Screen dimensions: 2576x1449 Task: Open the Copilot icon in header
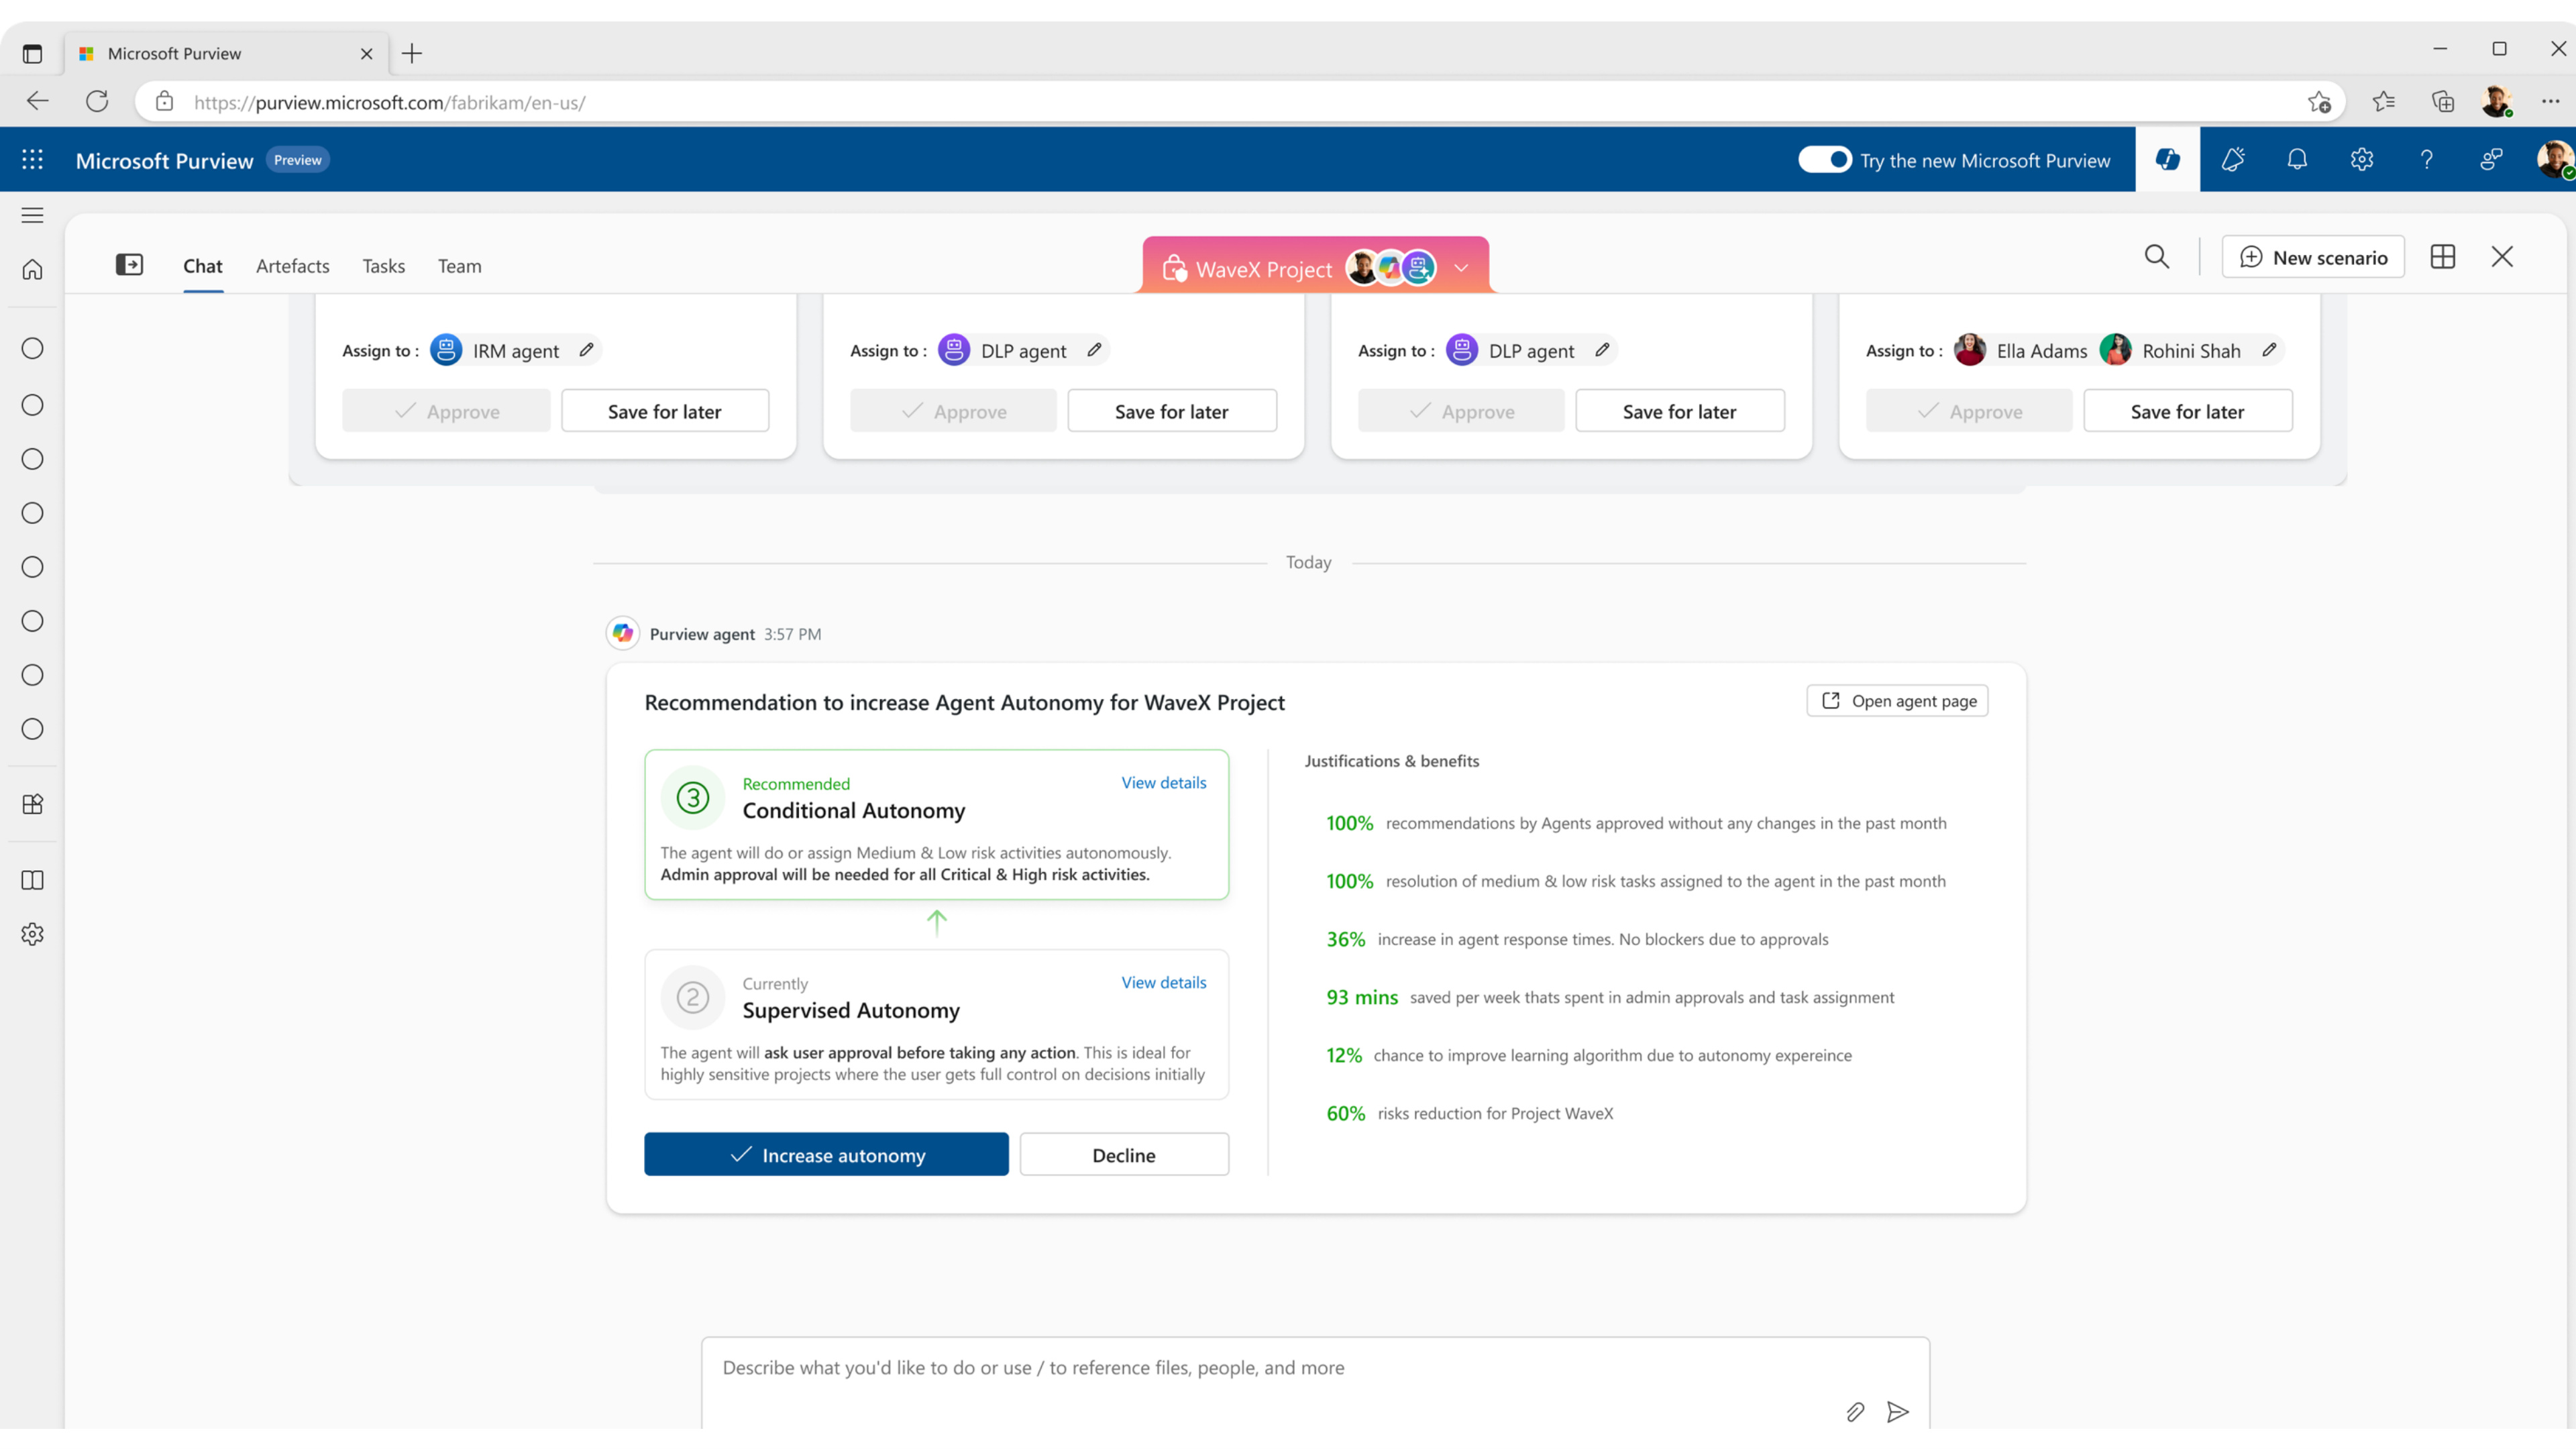(2167, 160)
